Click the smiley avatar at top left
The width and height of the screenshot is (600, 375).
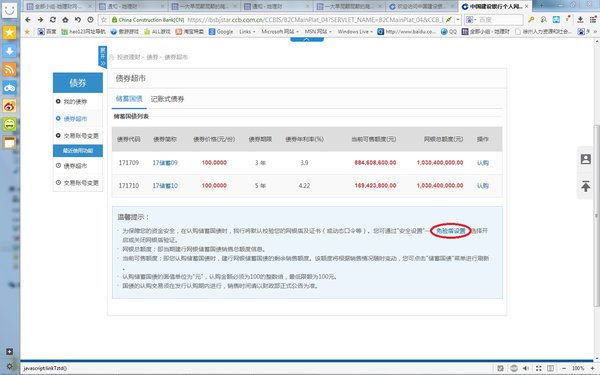[10, 10]
